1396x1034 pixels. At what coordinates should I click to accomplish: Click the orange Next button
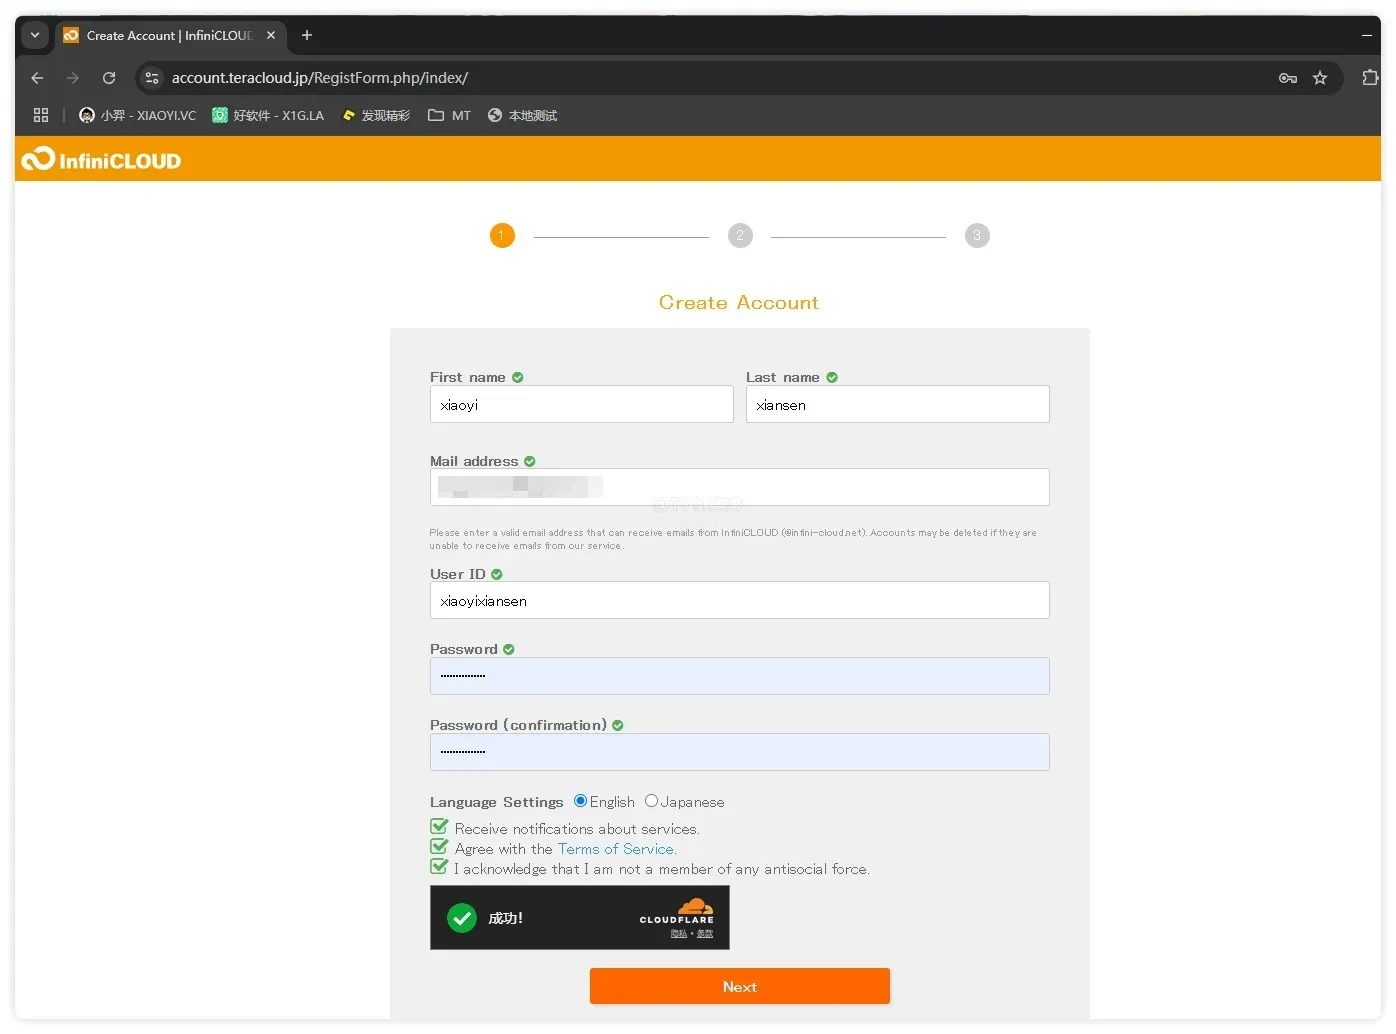pos(740,986)
